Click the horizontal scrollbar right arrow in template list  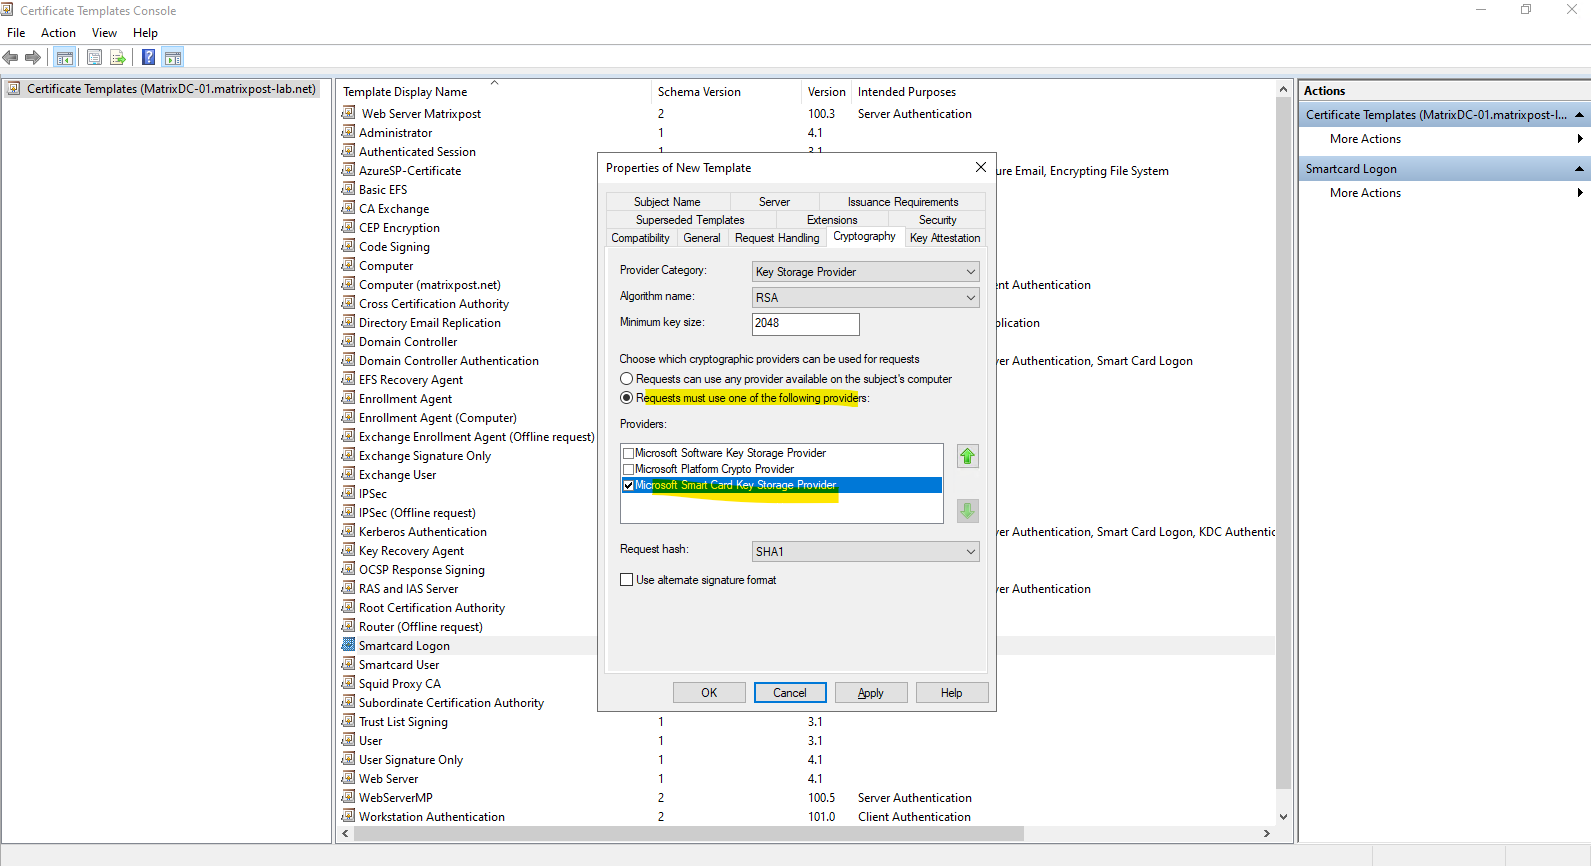[x=1267, y=833]
